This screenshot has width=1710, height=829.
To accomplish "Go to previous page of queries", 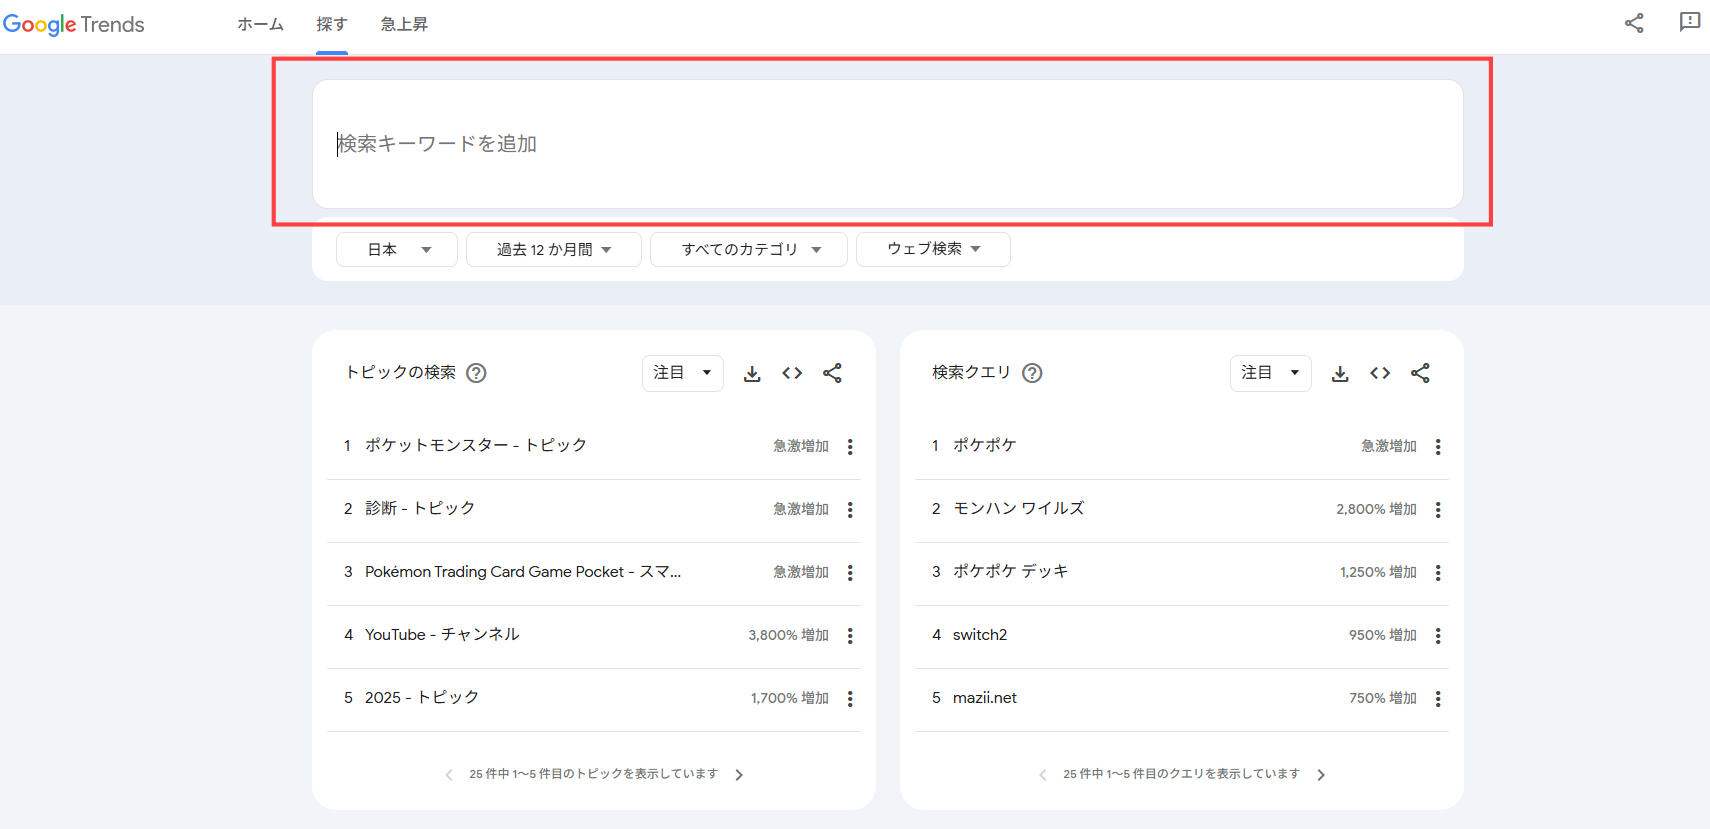I will pyautogui.click(x=1043, y=775).
